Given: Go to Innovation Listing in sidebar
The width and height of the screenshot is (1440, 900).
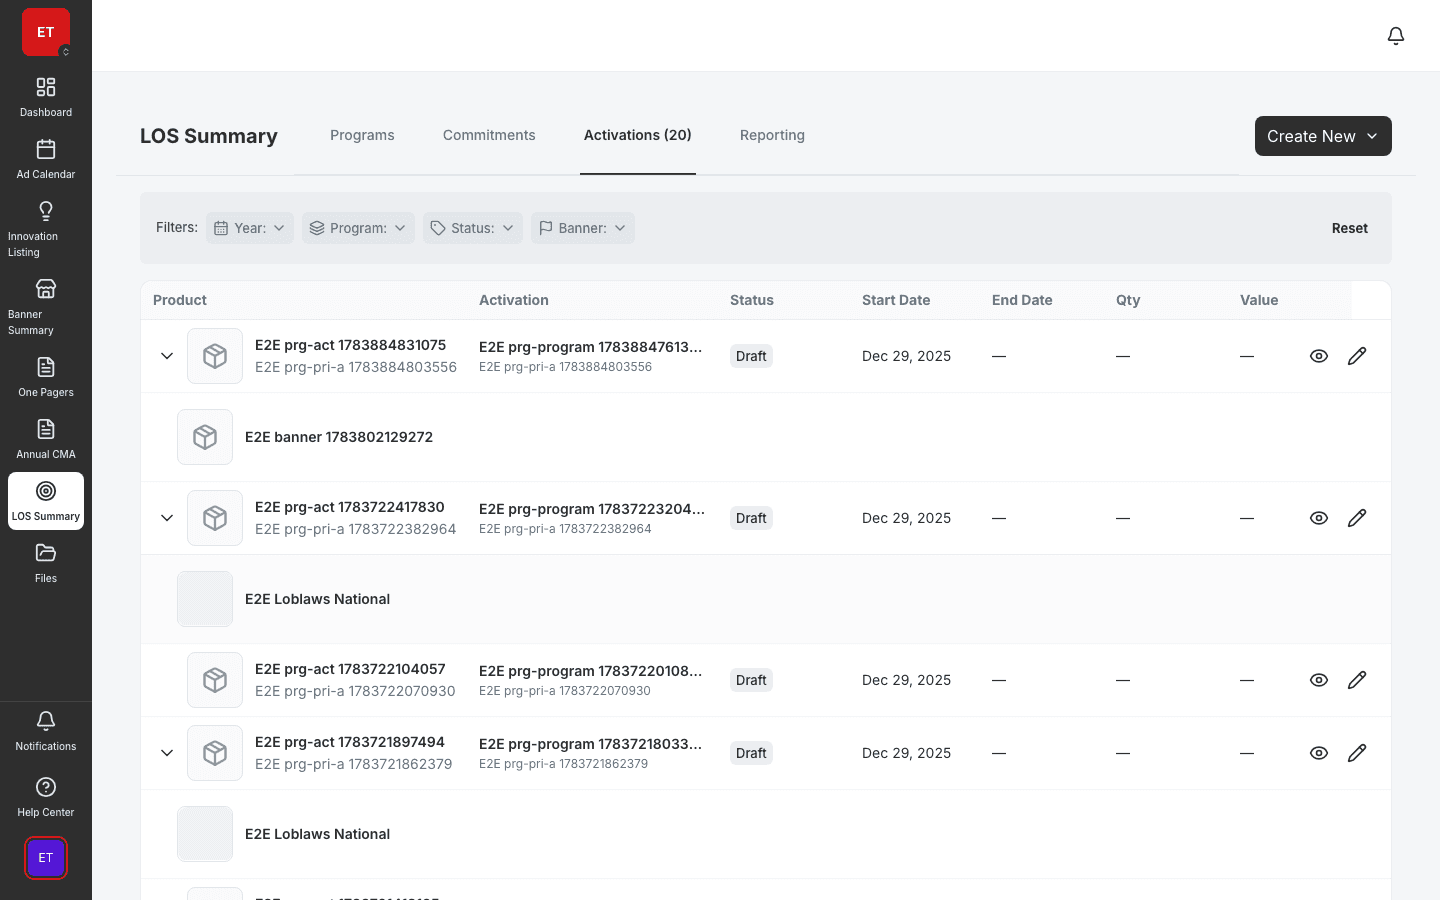Looking at the screenshot, I should tap(46, 229).
